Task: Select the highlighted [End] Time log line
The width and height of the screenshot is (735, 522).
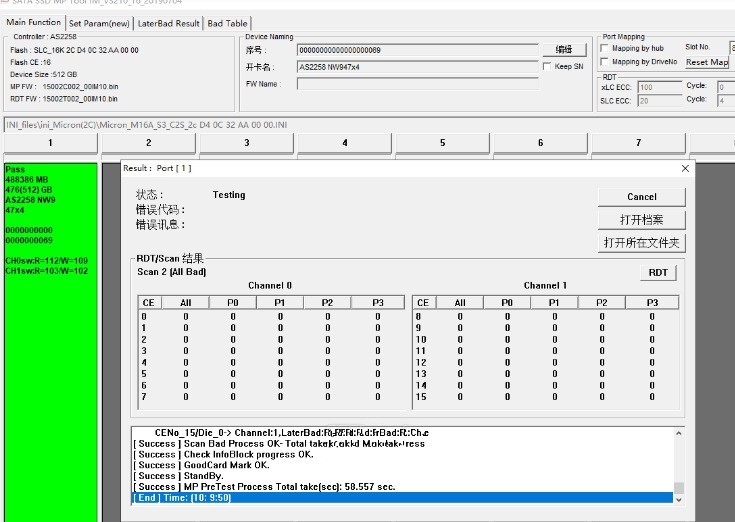Action: pyautogui.click(x=400, y=497)
